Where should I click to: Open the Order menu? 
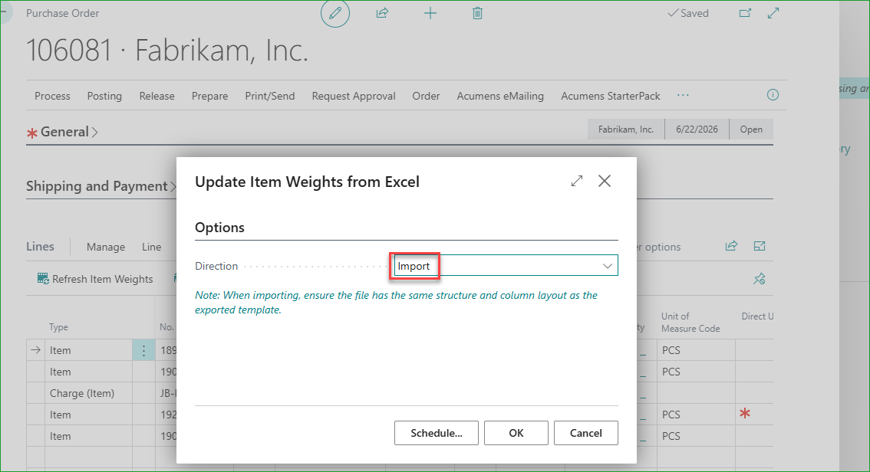(x=426, y=96)
